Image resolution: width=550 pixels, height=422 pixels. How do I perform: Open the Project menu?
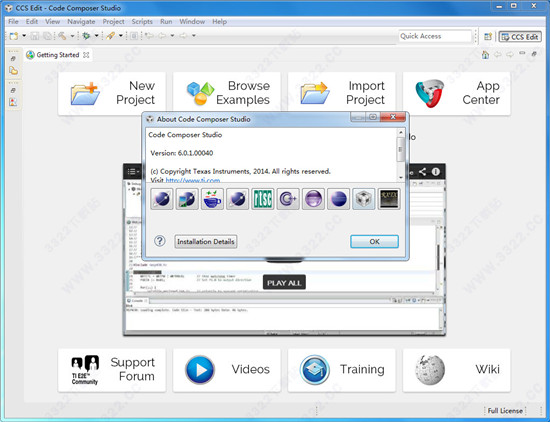[x=113, y=21]
